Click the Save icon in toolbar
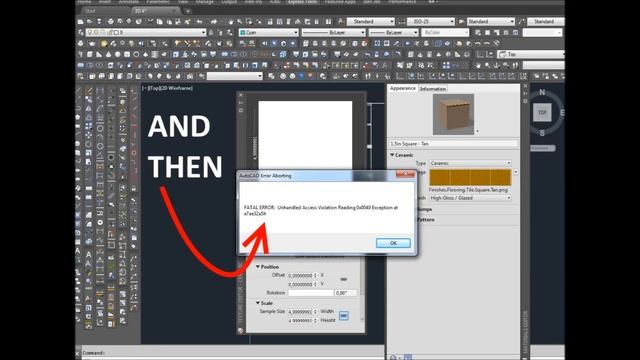640x360 pixels. click(x=99, y=22)
